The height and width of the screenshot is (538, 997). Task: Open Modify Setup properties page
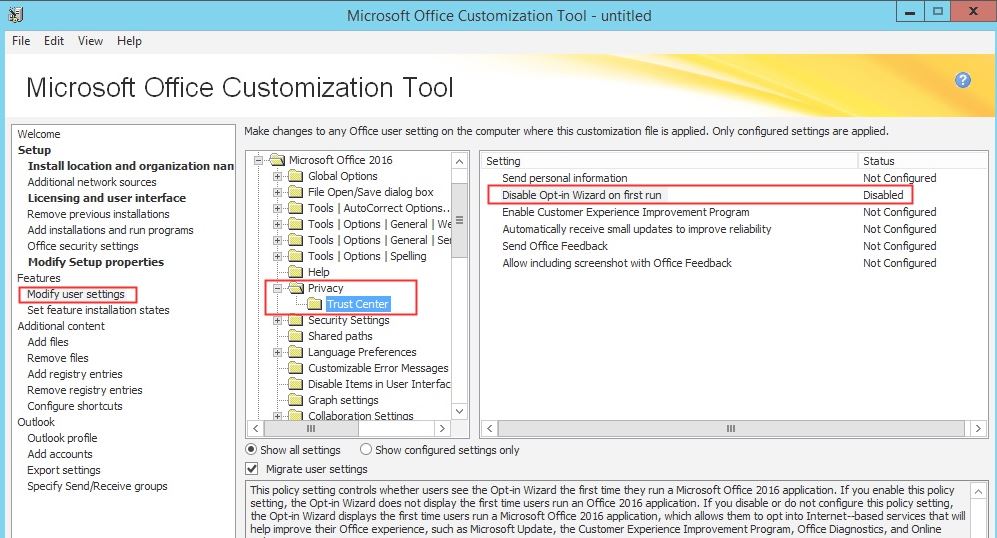point(95,262)
